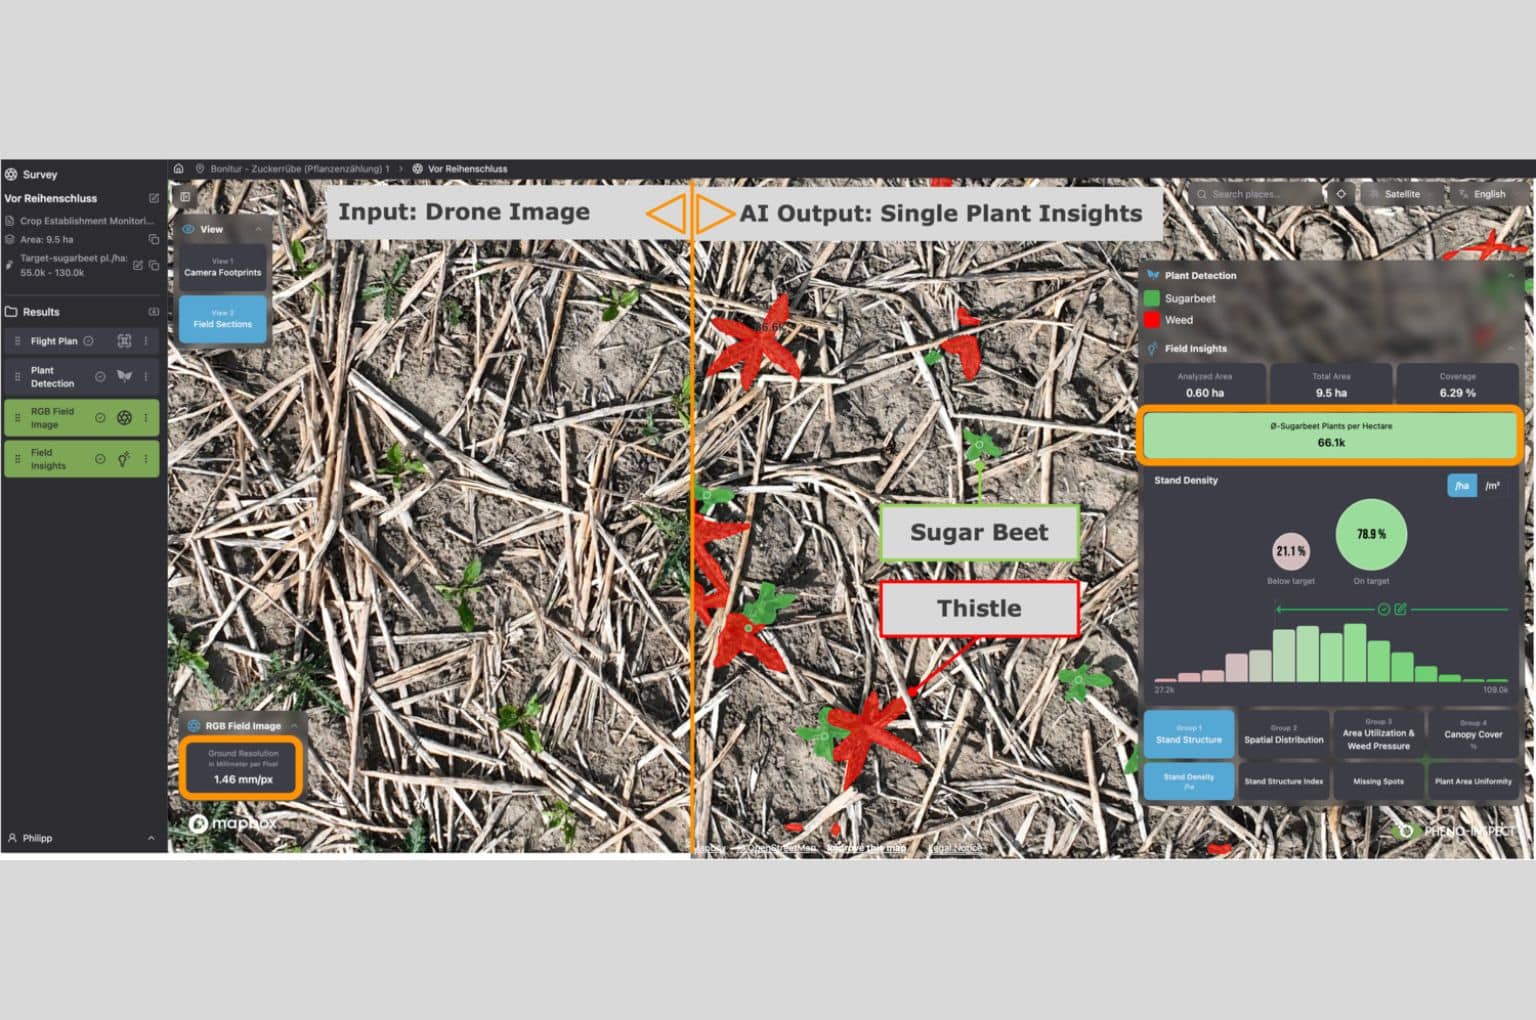Collapse the View panel

259,230
